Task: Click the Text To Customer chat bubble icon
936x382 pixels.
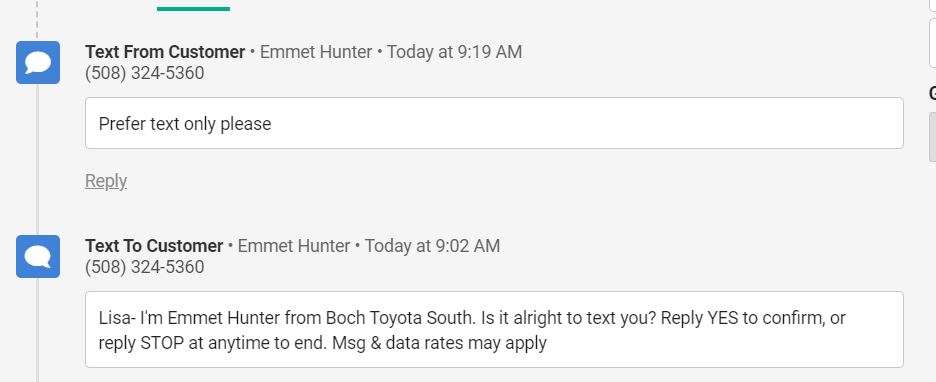Action: [38, 257]
